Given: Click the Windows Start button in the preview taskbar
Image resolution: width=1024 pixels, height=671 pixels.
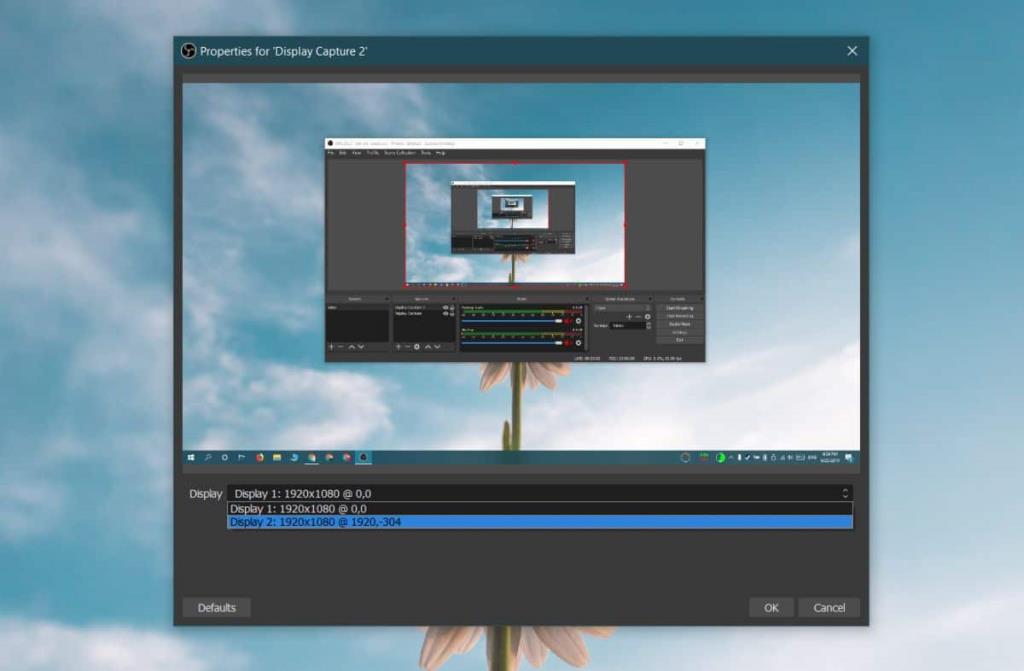Looking at the screenshot, I should click(189, 458).
